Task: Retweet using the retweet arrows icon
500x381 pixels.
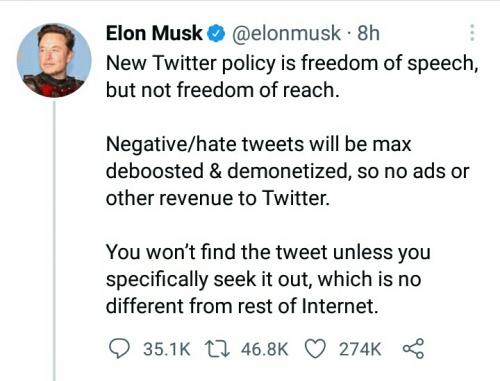Action: [x=217, y=349]
